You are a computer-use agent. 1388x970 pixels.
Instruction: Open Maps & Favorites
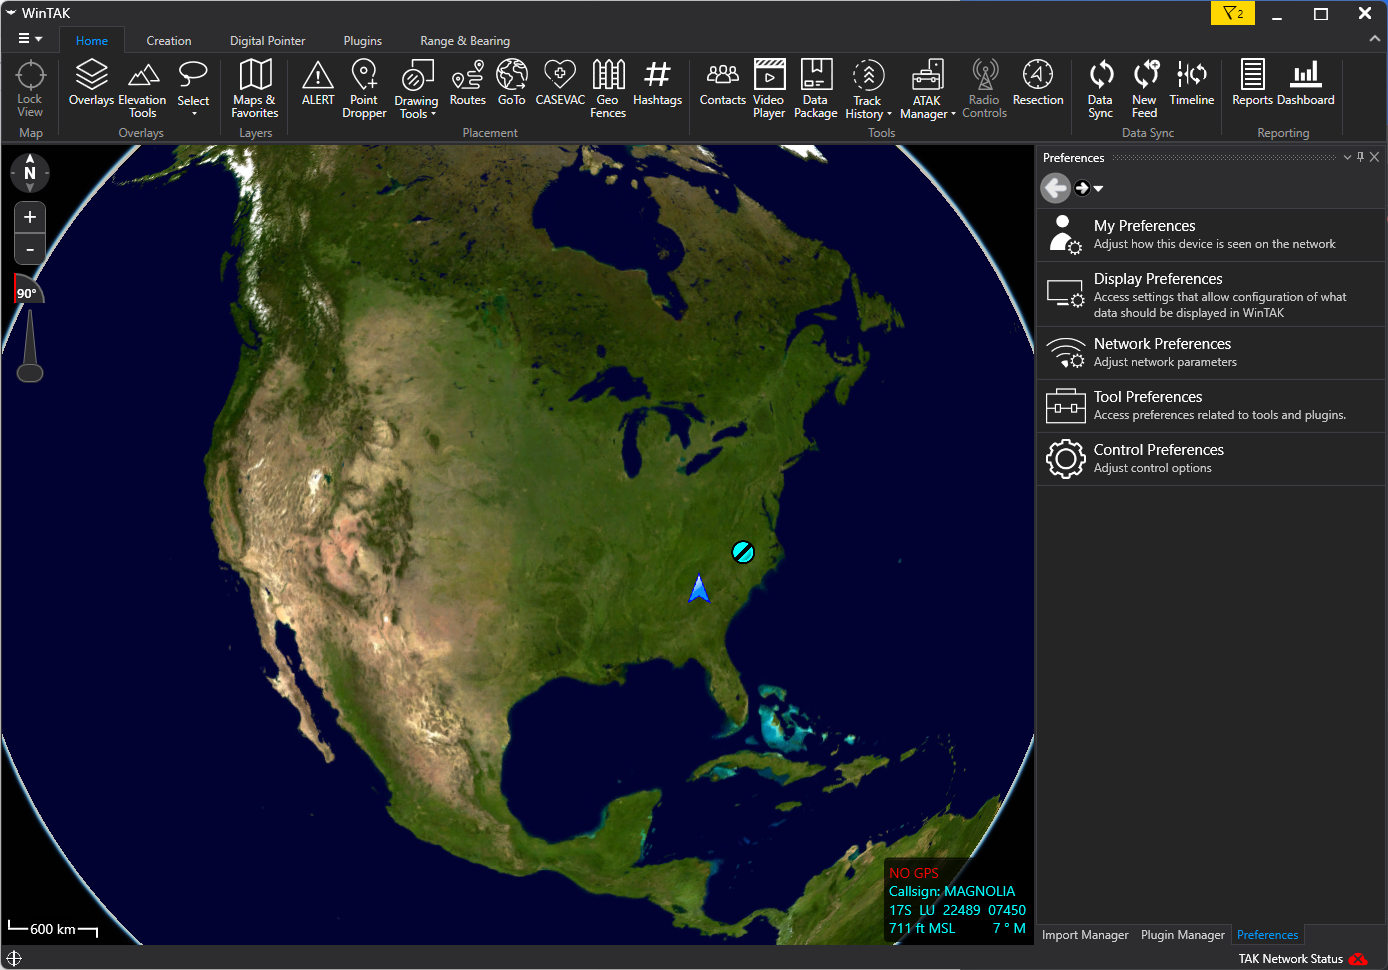pos(255,88)
